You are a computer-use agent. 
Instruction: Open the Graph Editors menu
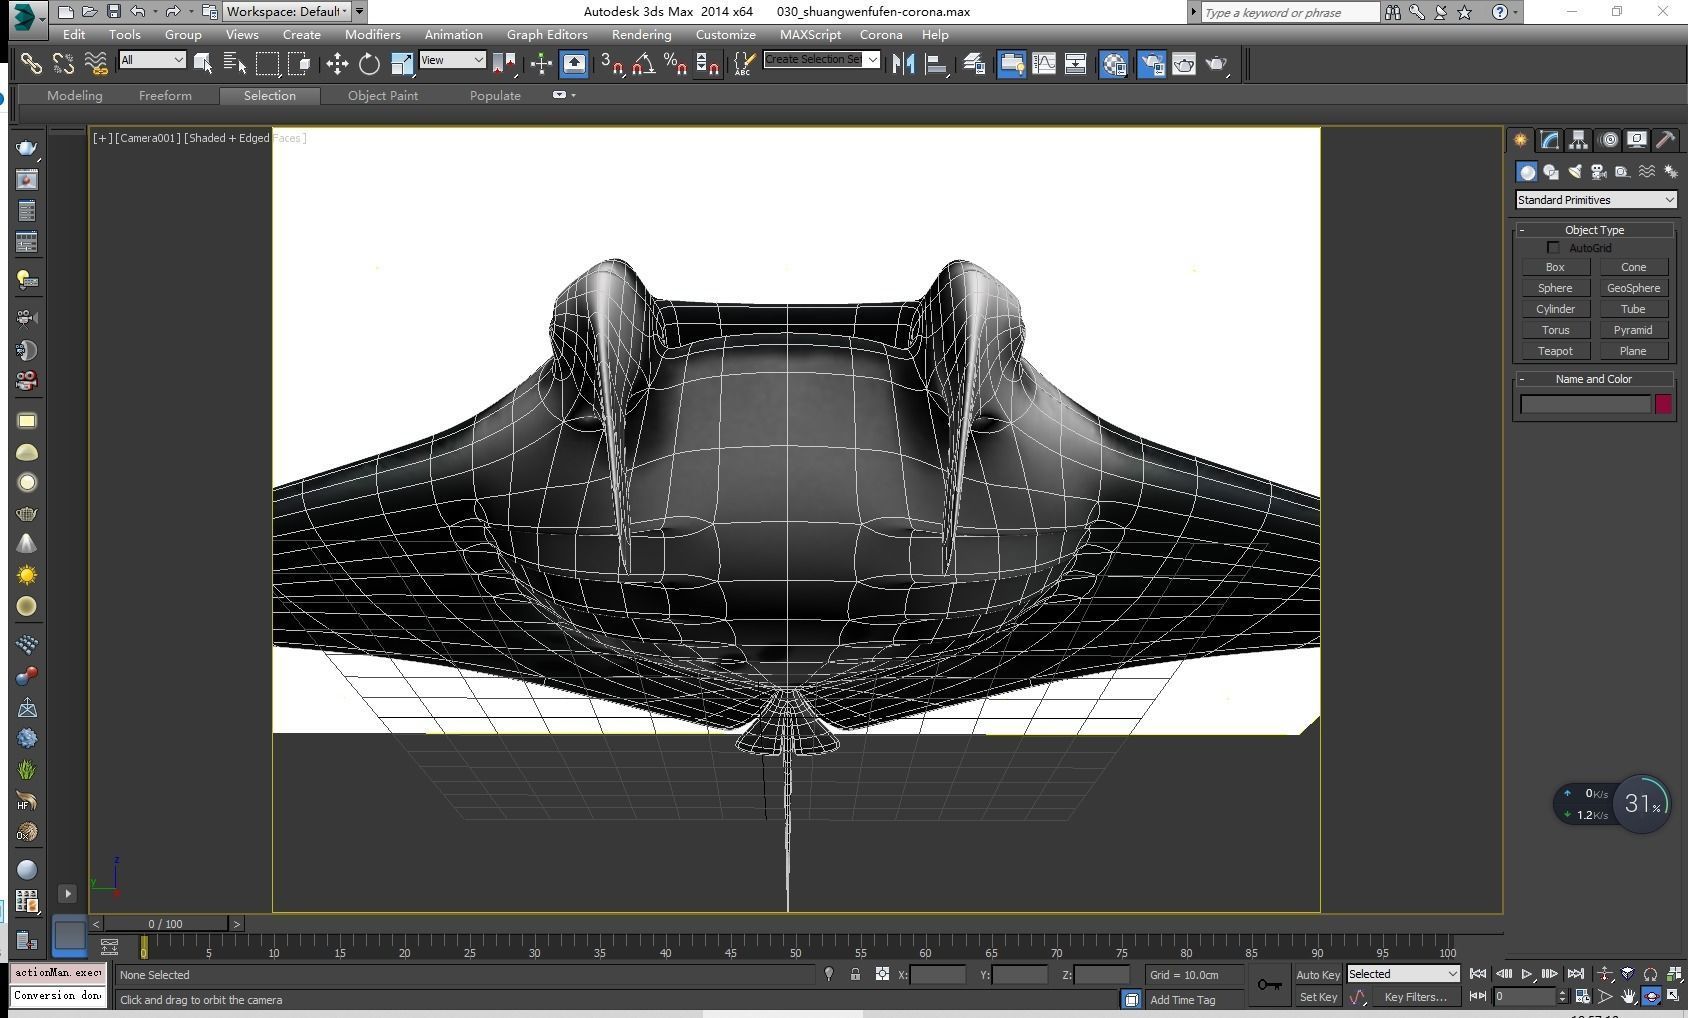click(546, 34)
